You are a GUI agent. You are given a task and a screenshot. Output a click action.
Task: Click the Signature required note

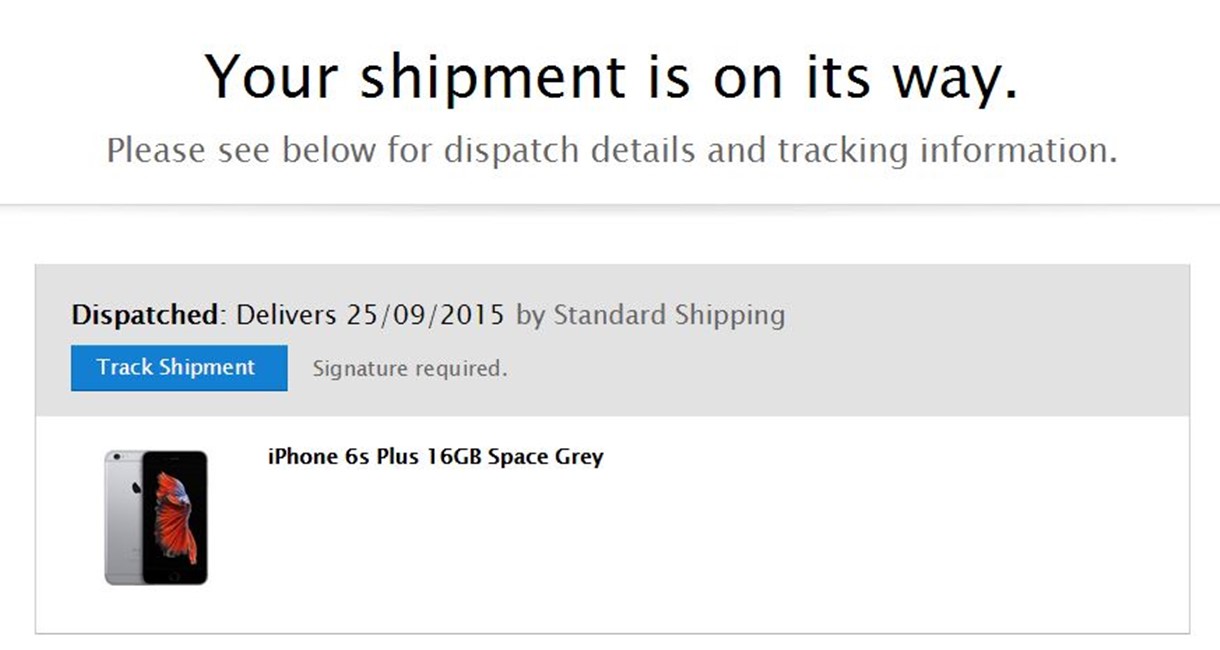(x=409, y=369)
